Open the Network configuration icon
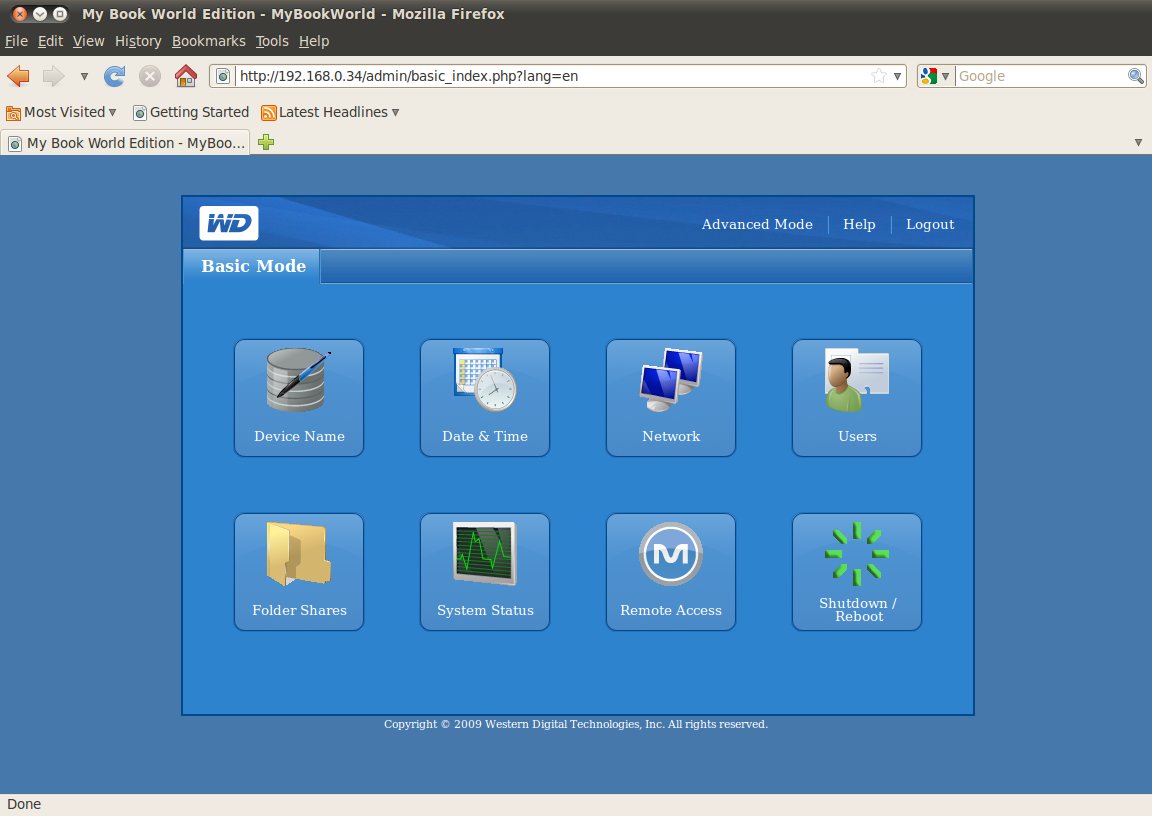1152x816 pixels. [x=670, y=397]
